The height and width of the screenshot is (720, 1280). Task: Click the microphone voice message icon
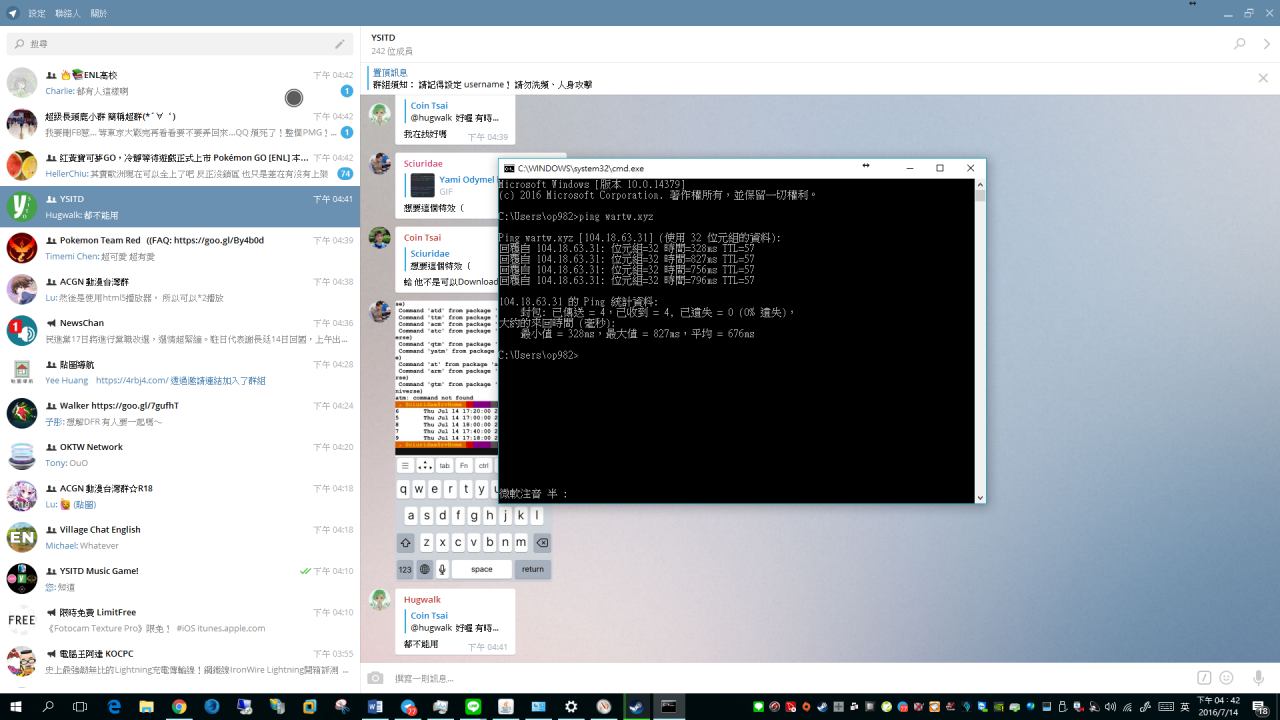(x=1258, y=678)
